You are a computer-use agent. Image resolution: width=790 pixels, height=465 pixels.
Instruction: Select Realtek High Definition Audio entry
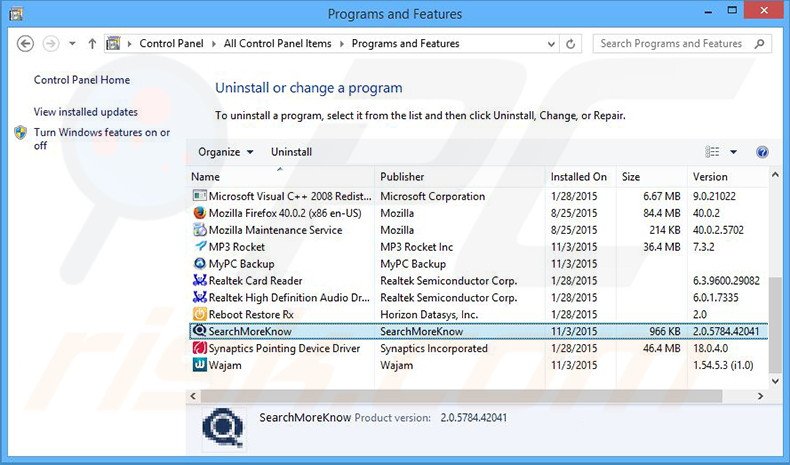(290, 297)
